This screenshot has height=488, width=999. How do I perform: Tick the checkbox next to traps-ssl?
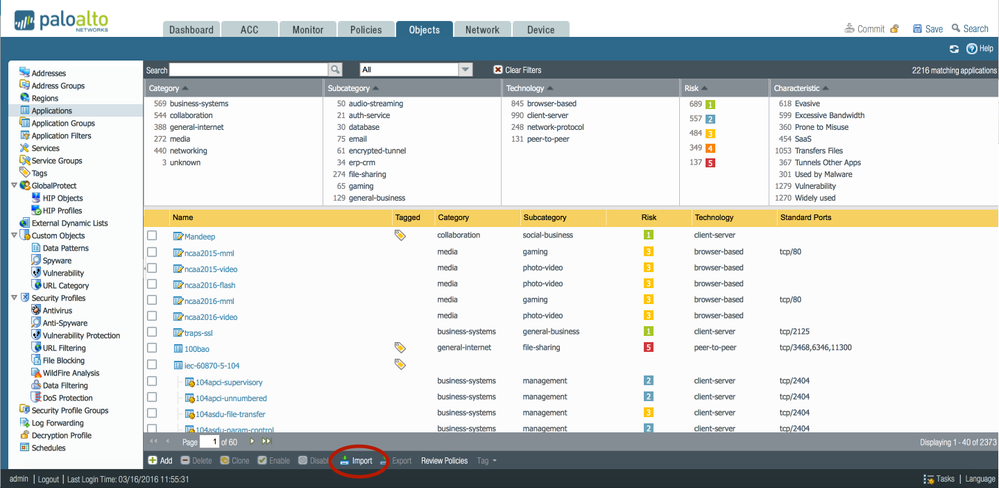point(152,332)
